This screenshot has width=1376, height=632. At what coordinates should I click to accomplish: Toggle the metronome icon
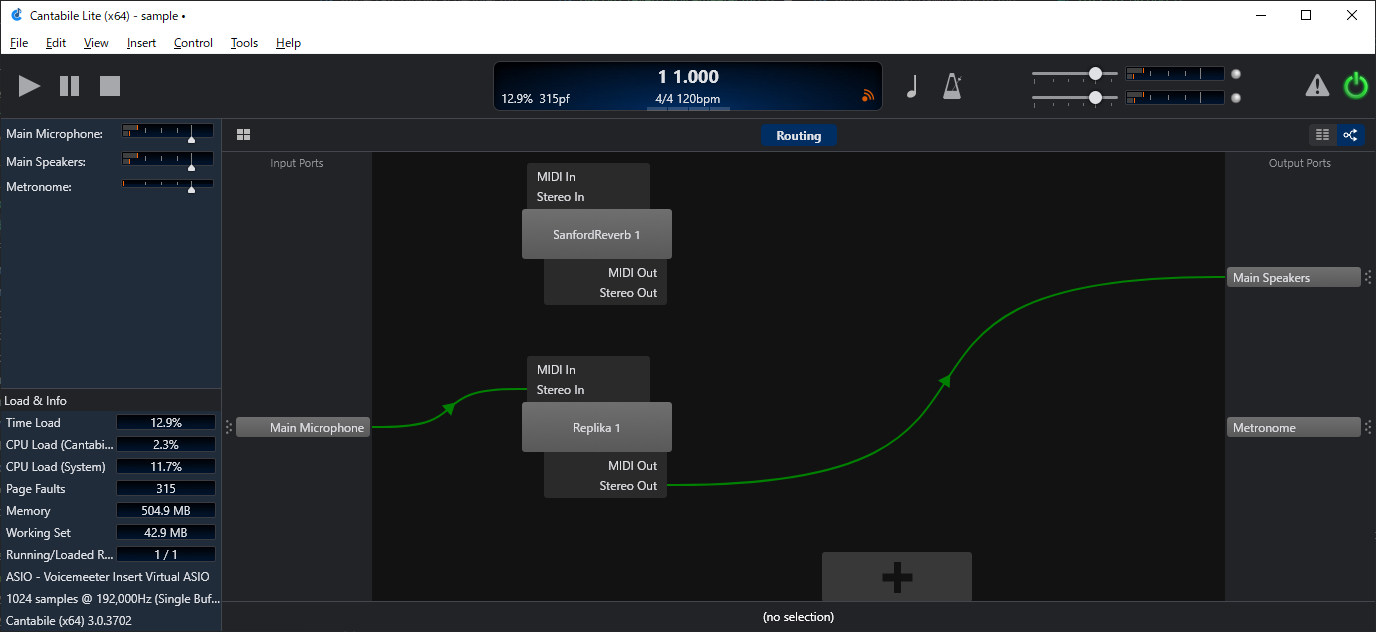tap(952, 87)
